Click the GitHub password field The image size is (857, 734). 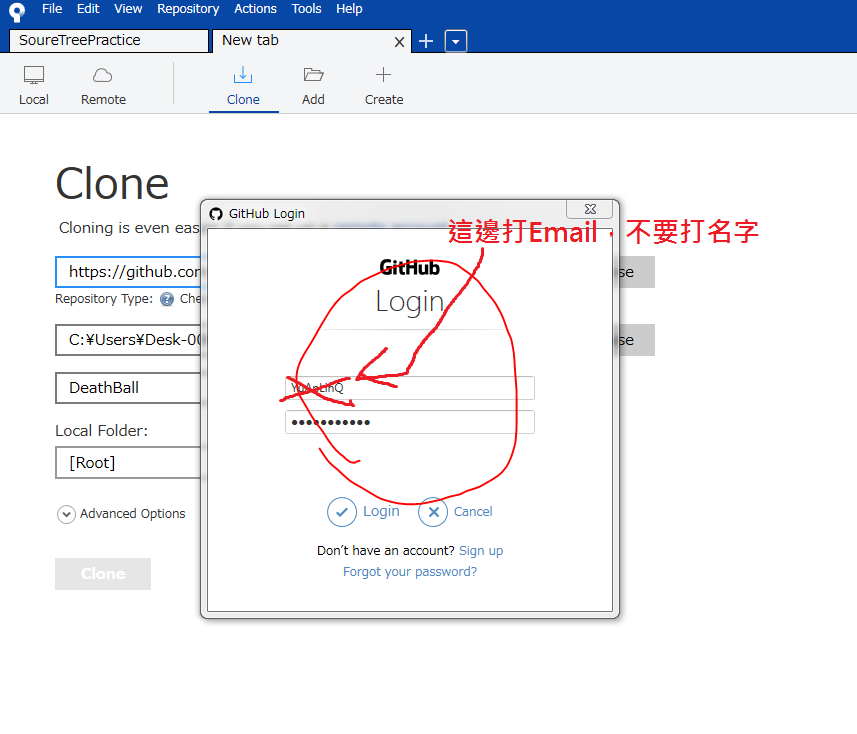pos(410,422)
